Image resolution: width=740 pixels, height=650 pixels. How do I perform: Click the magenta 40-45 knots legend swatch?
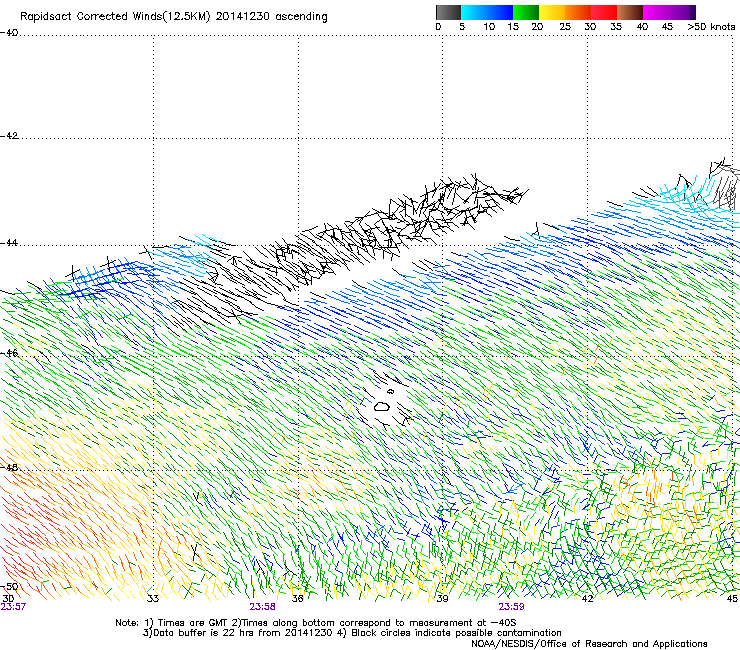coord(656,12)
